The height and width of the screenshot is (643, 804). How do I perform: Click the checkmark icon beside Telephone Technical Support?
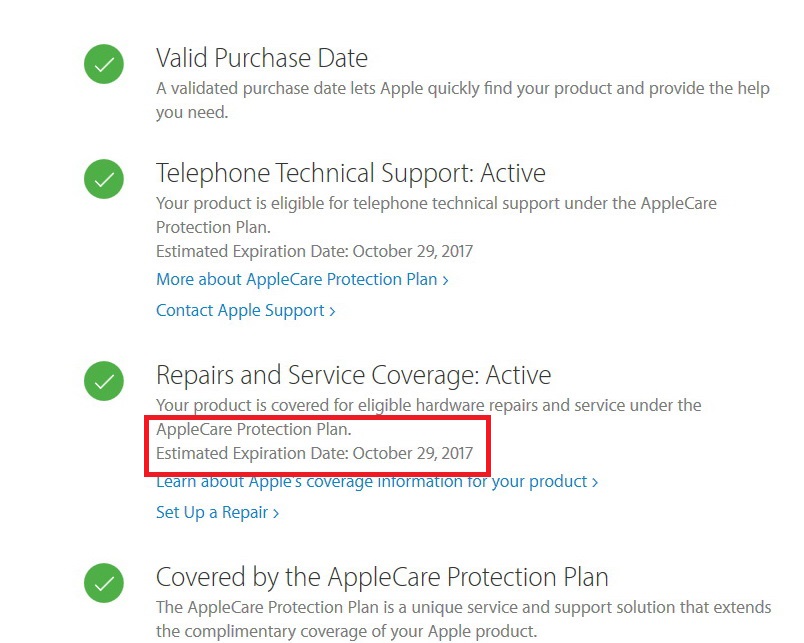coord(103,180)
